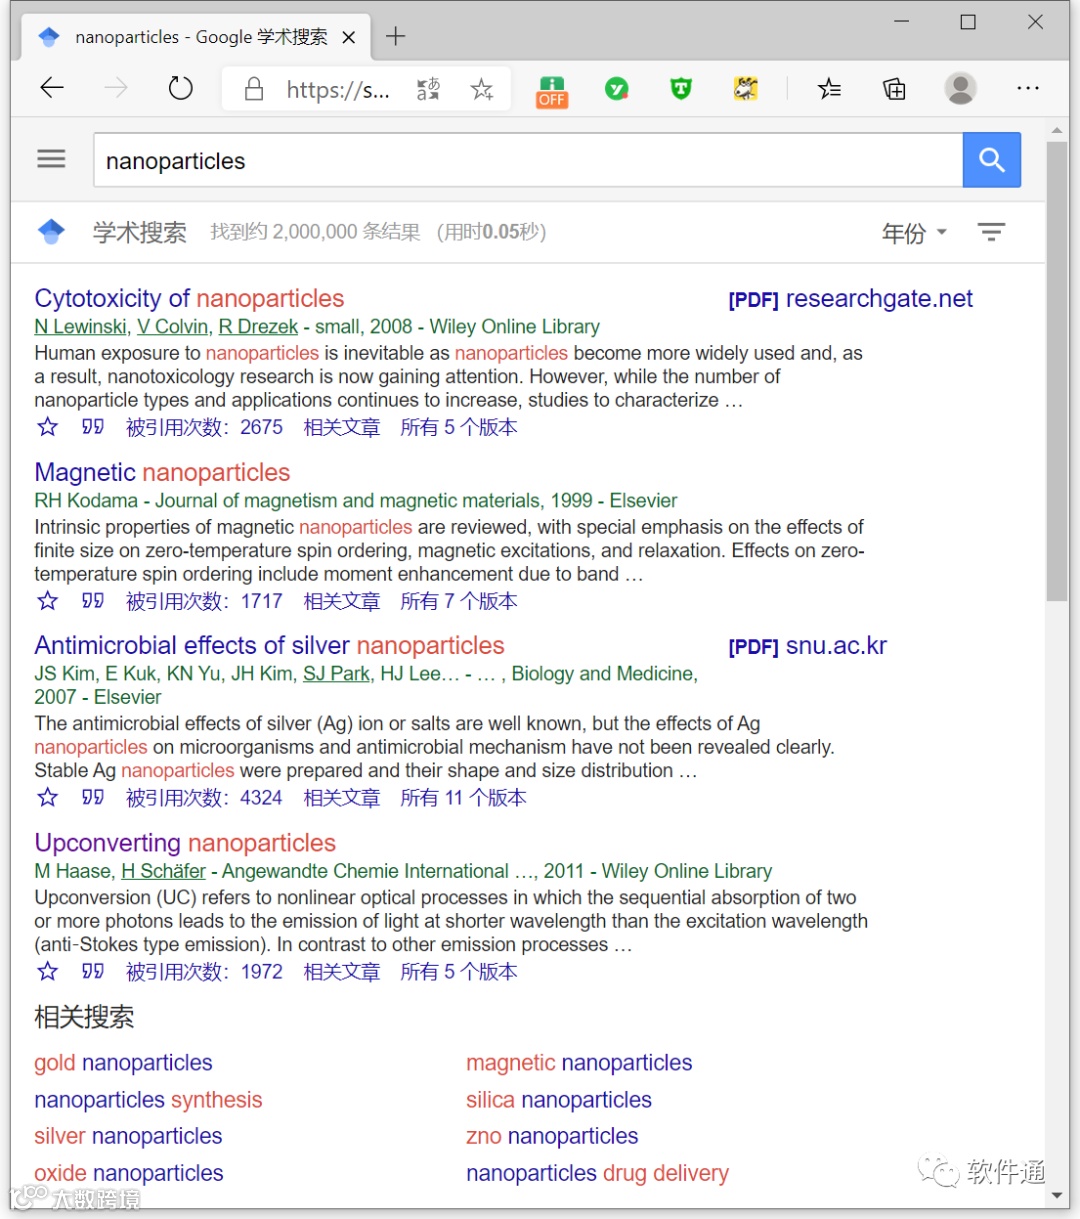This screenshot has width=1080, height=1219.
Task: Open 被引用次数: 4324 citations link
Action: (x=204, y=798)
